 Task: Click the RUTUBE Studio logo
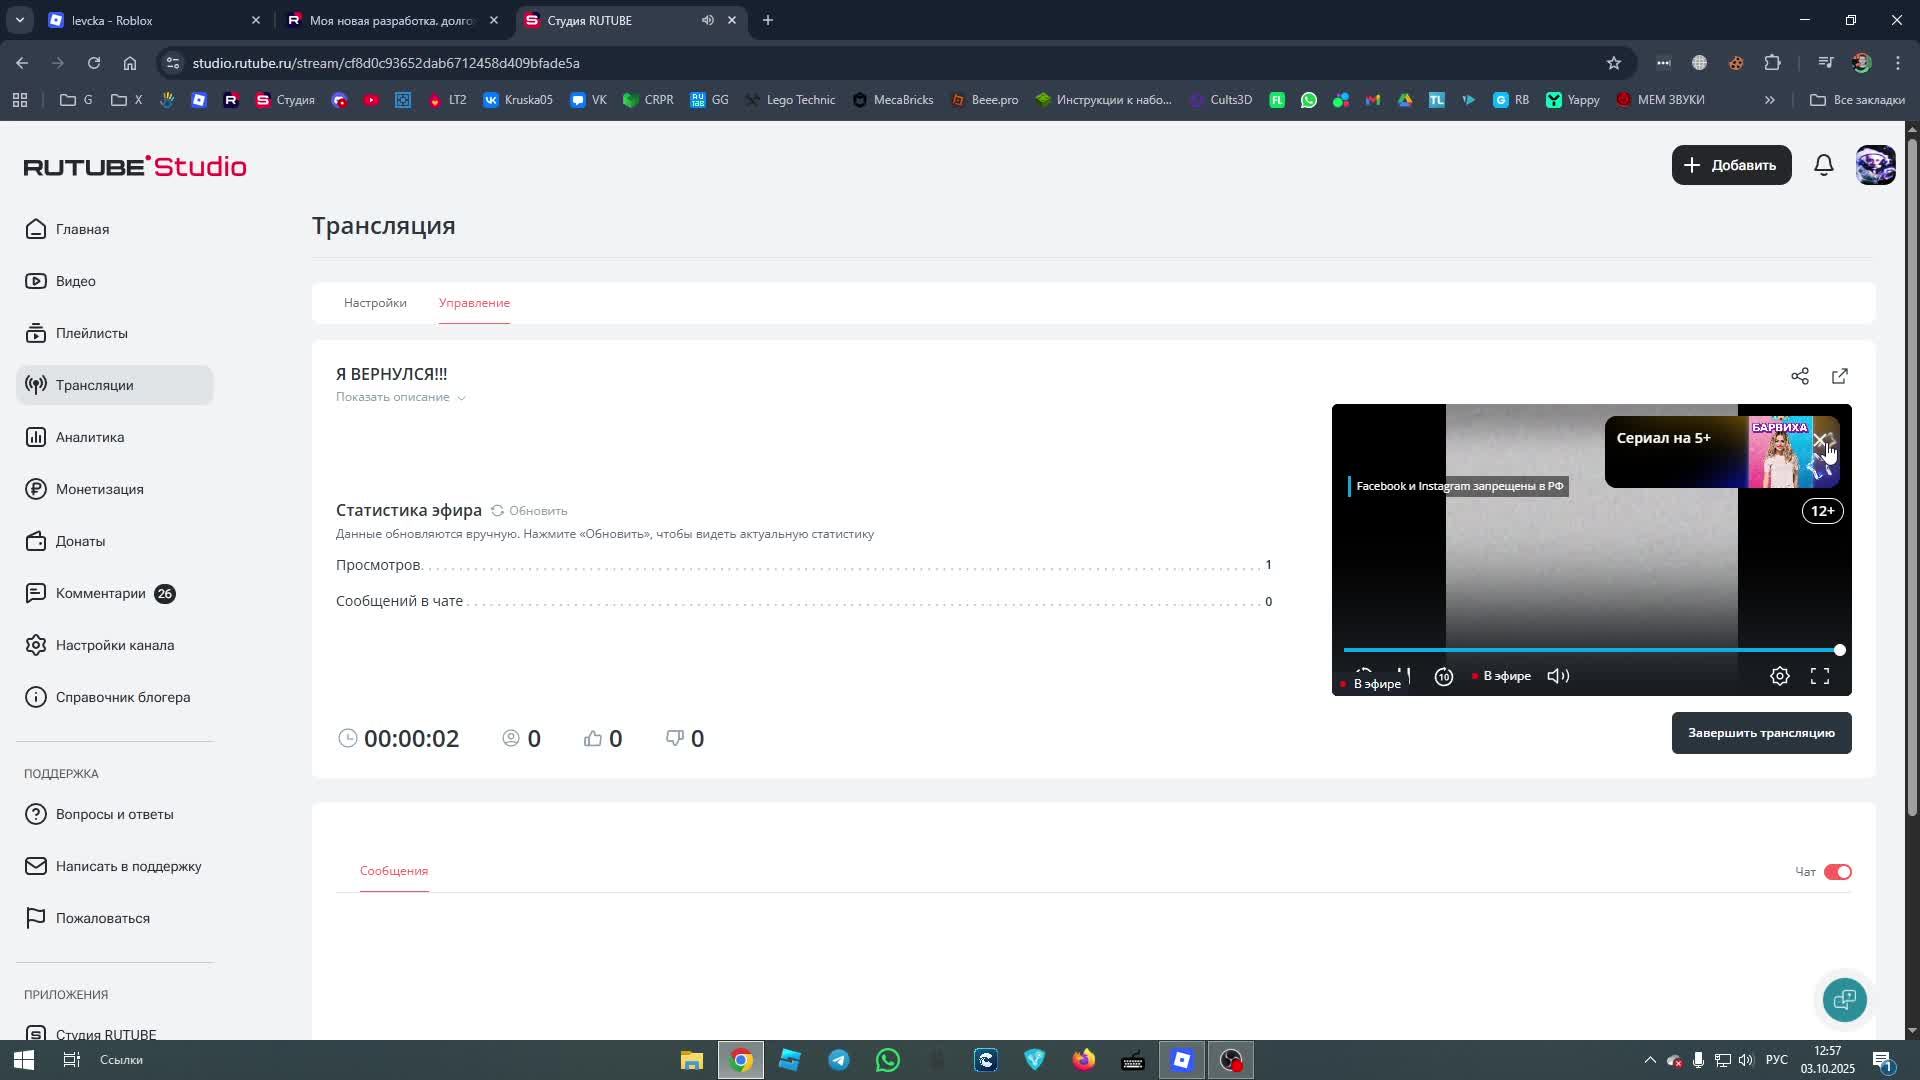[135, 166]
